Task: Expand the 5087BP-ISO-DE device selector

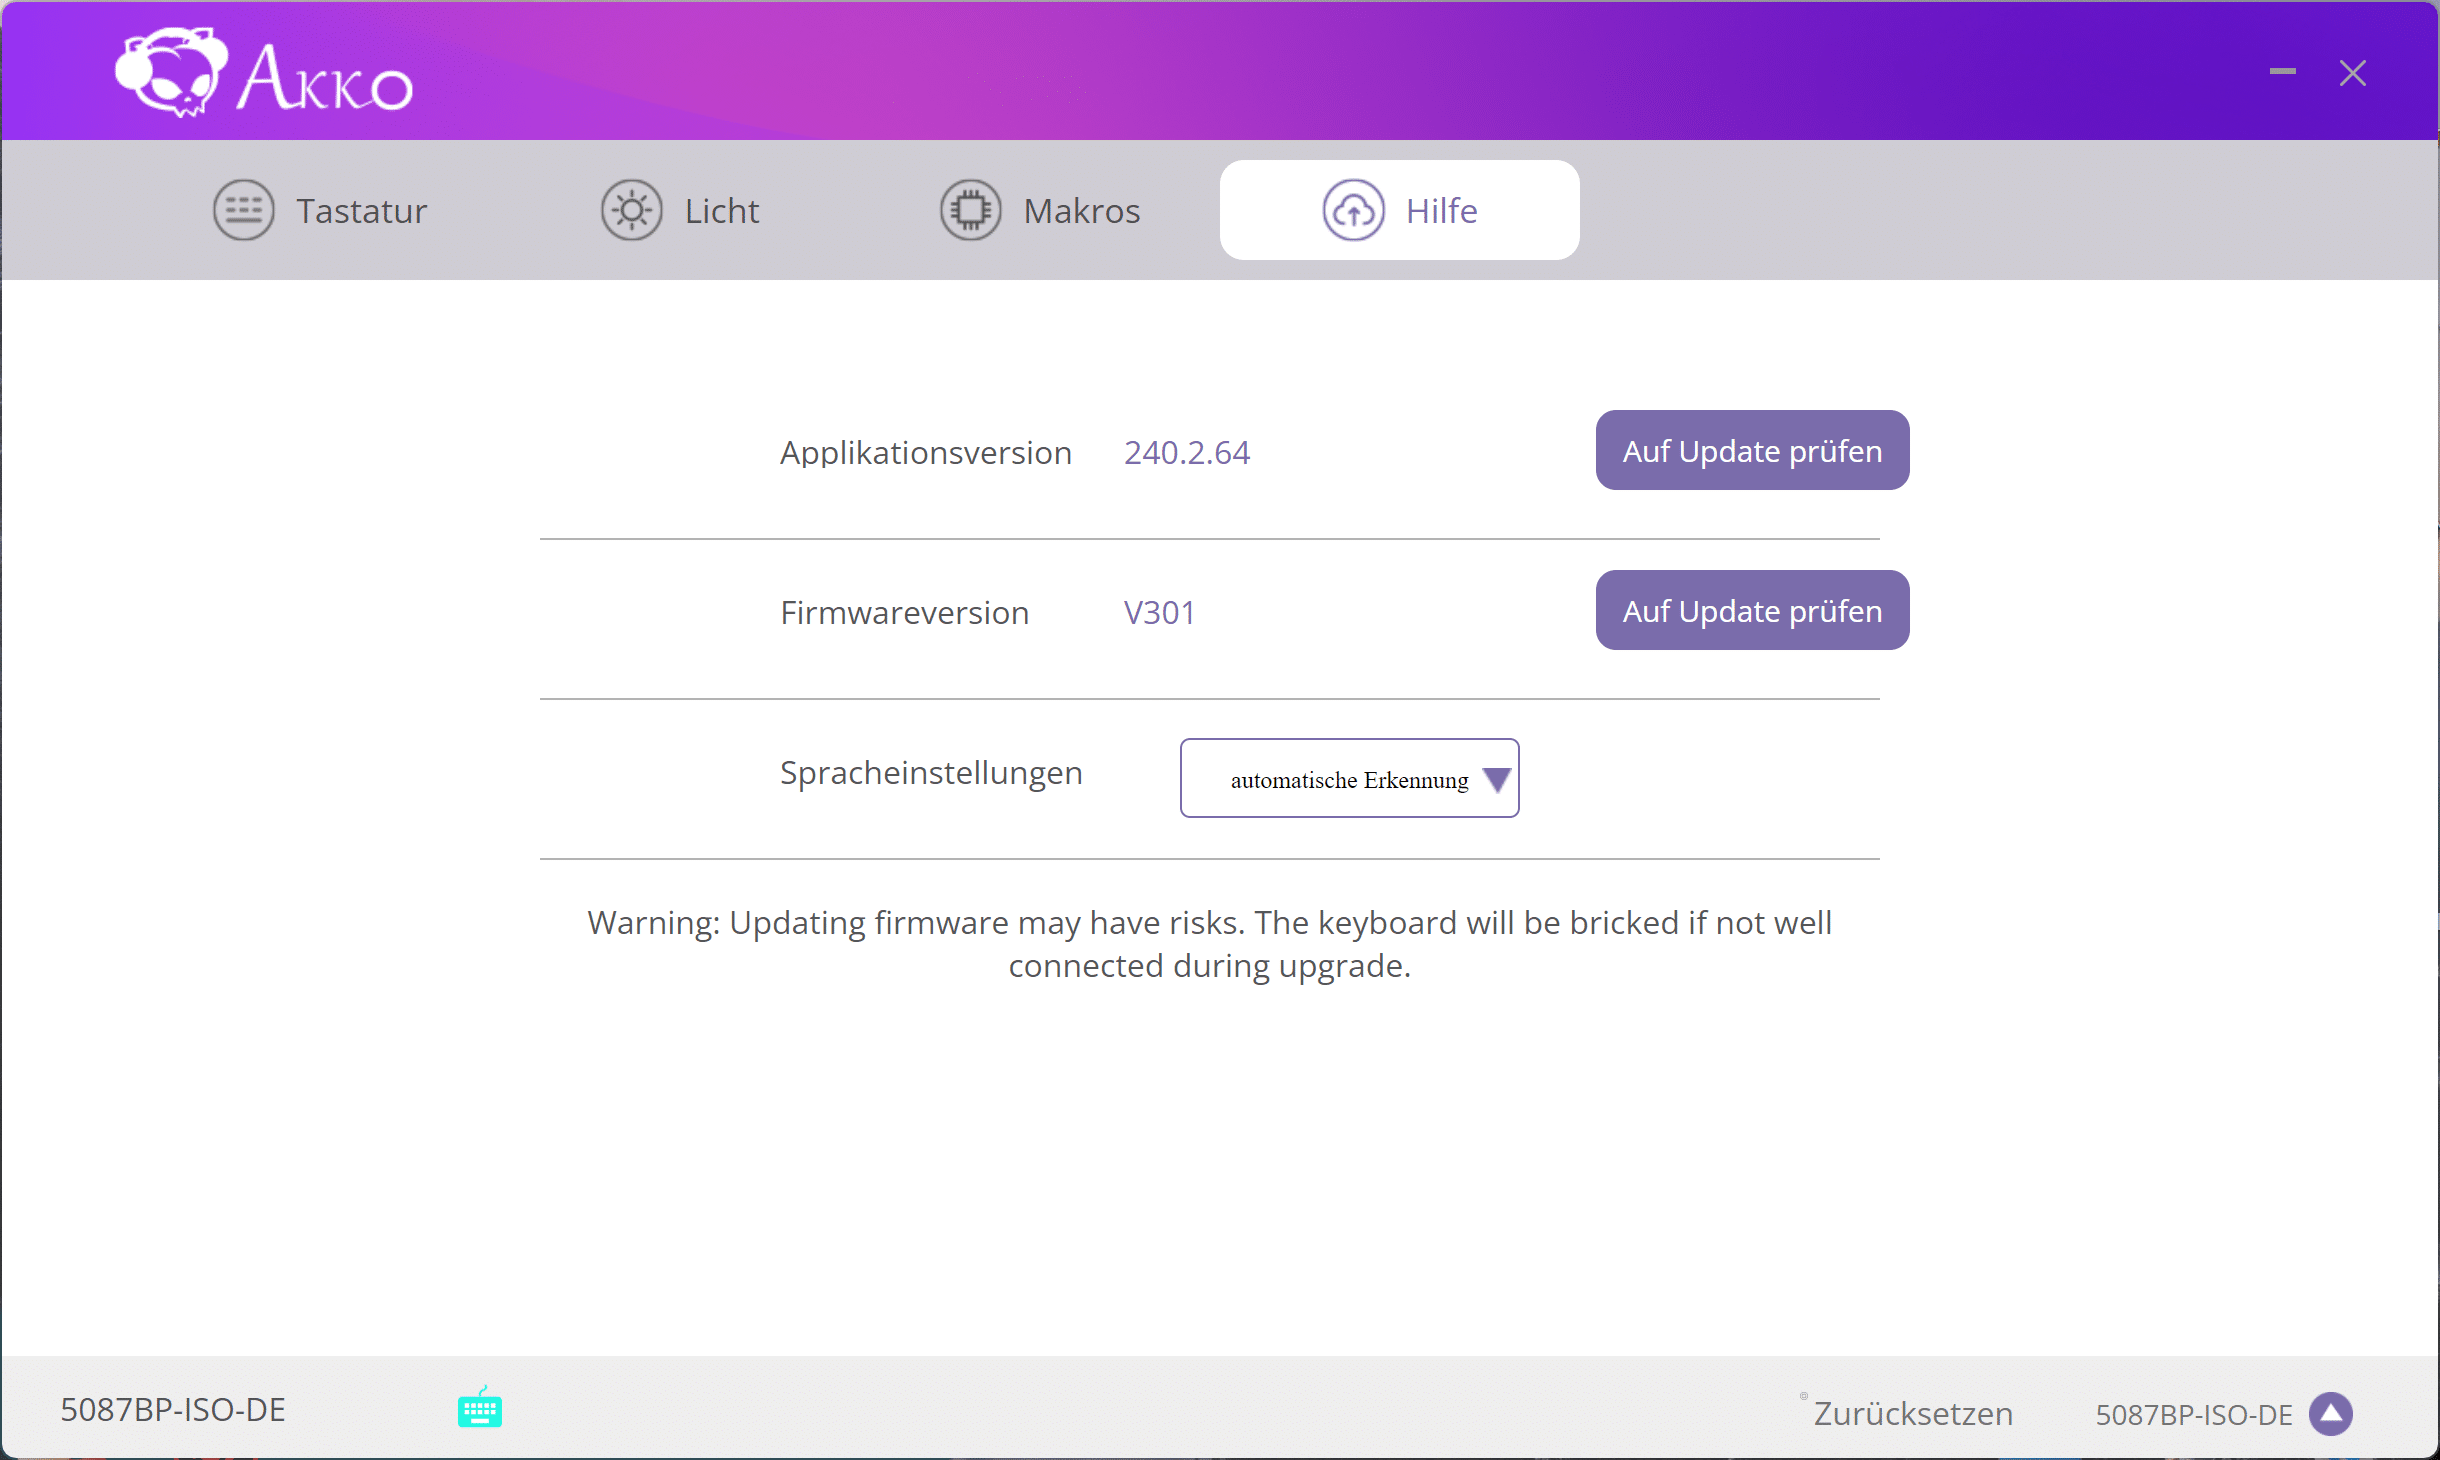Action: tap(2193, 1414)
